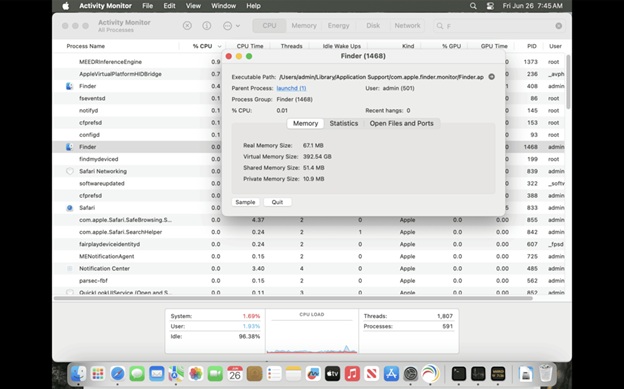Open News from the Dock
Image resolution: width=624 pixels, height=389 pixels.
[371, 374]
